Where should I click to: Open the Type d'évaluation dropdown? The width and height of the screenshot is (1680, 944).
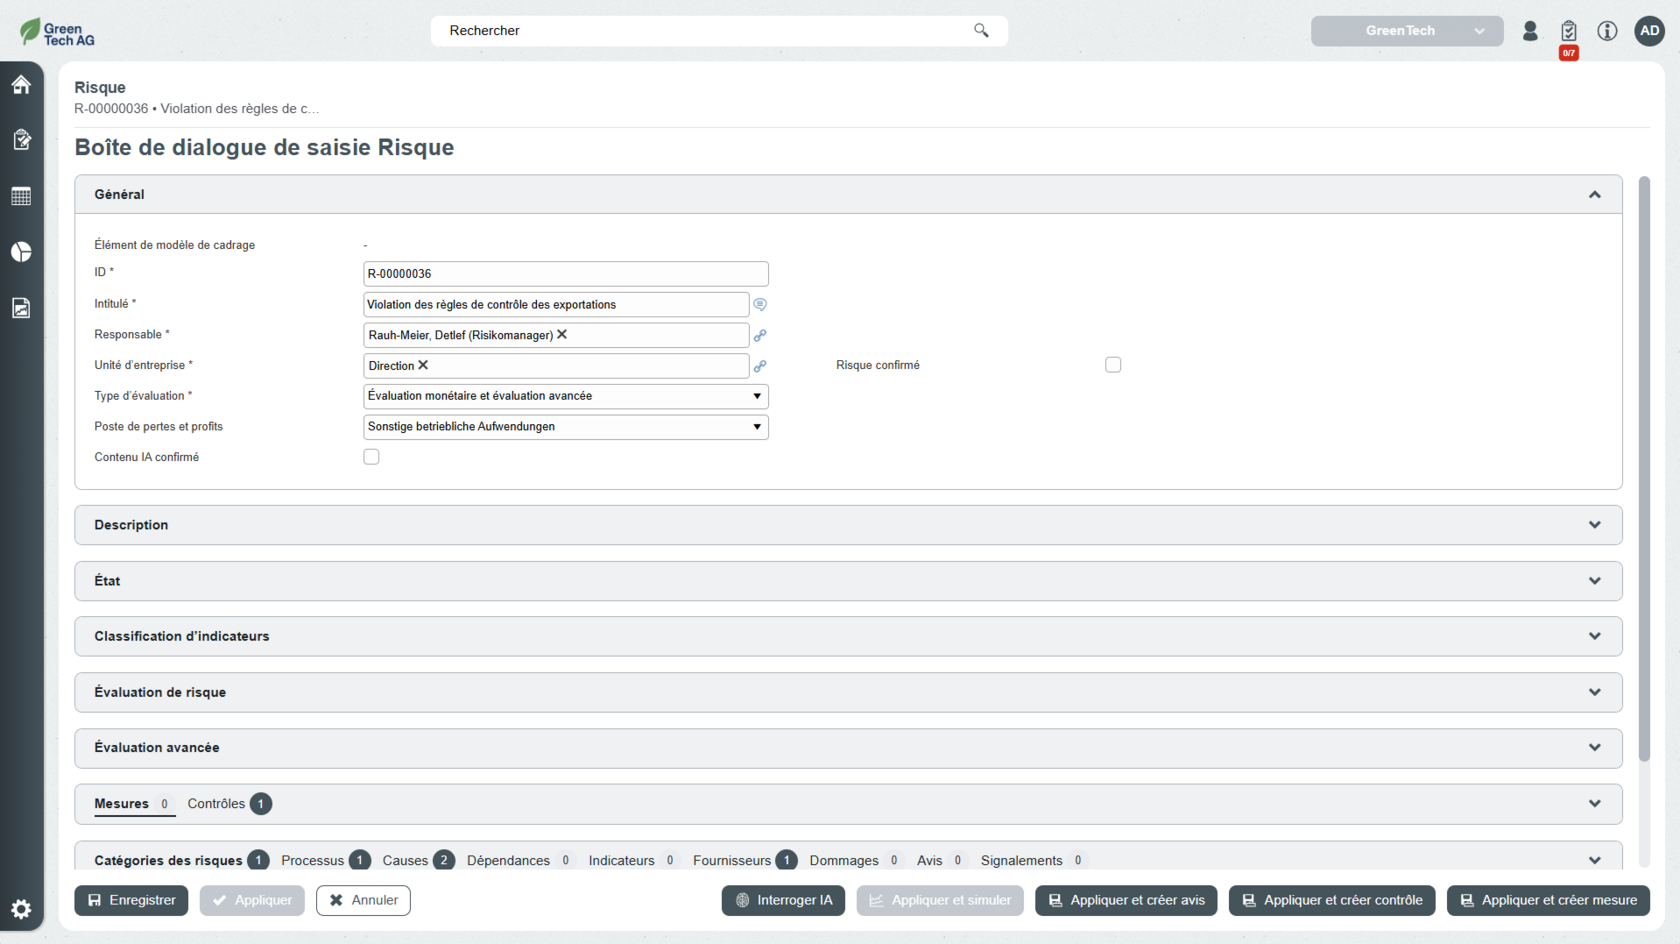point(565,396)
